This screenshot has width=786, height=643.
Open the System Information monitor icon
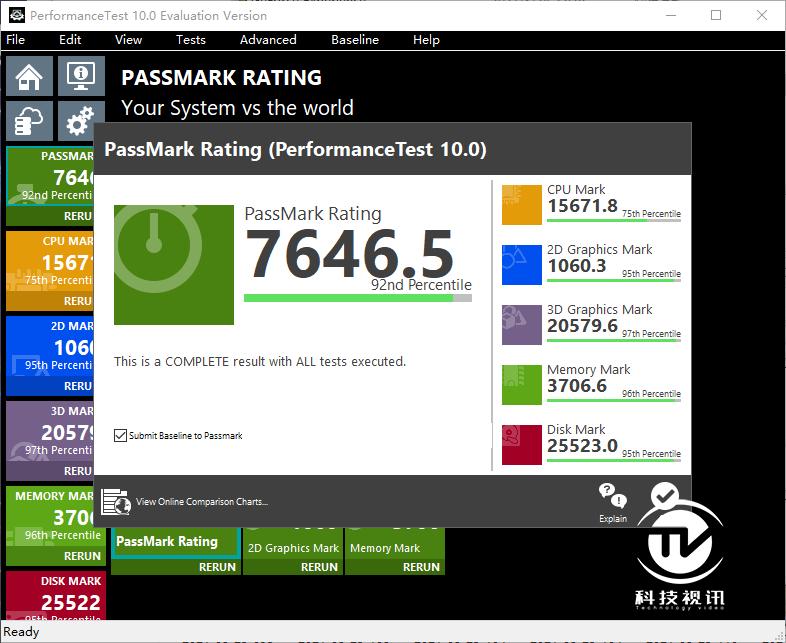pyautogui.click(x=81, y=76)
